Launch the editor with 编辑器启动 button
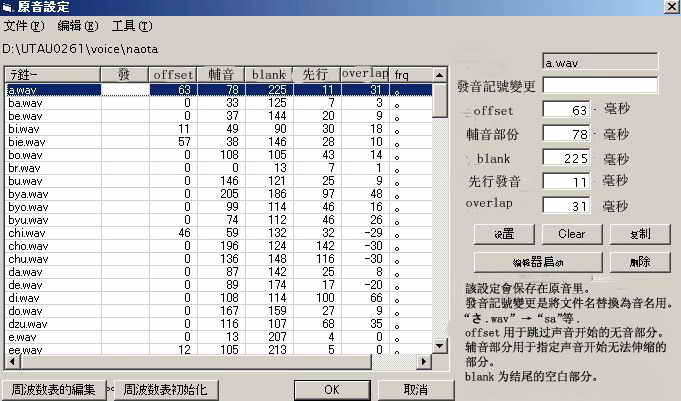This screenshot has width=681, height=401. tap(538, 262)
